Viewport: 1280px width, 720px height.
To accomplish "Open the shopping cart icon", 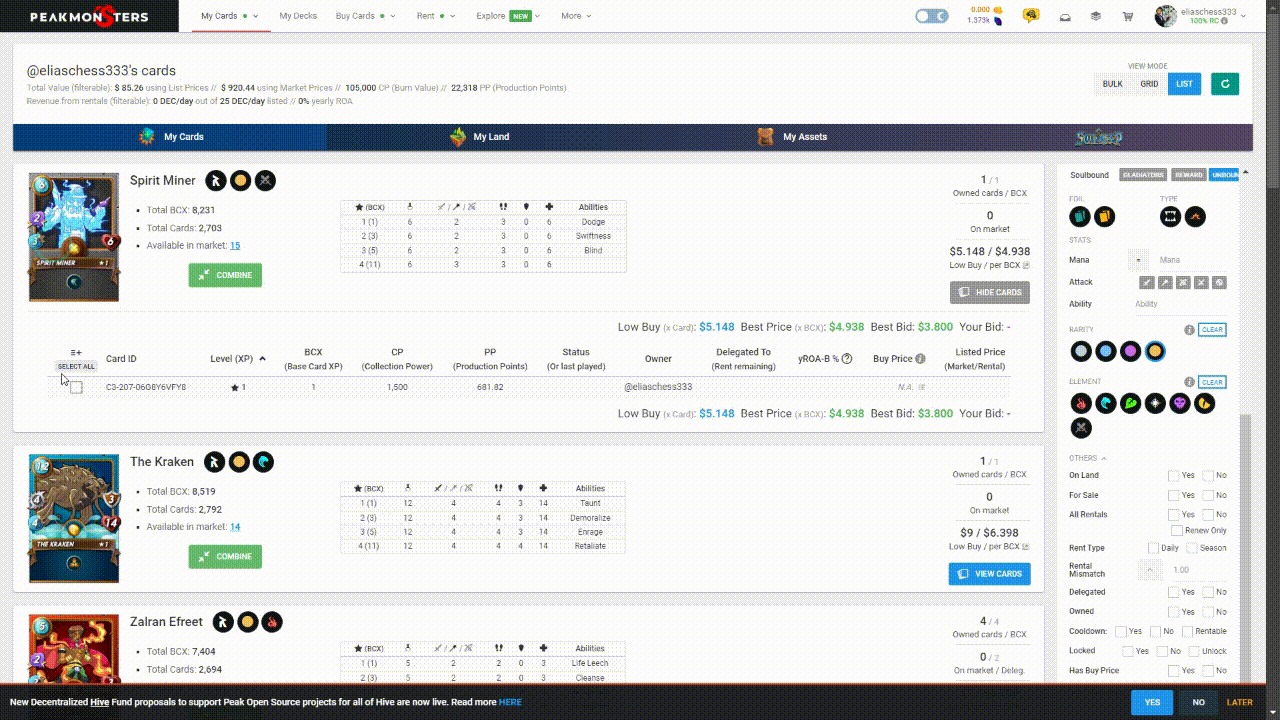I will [1128, 16].
